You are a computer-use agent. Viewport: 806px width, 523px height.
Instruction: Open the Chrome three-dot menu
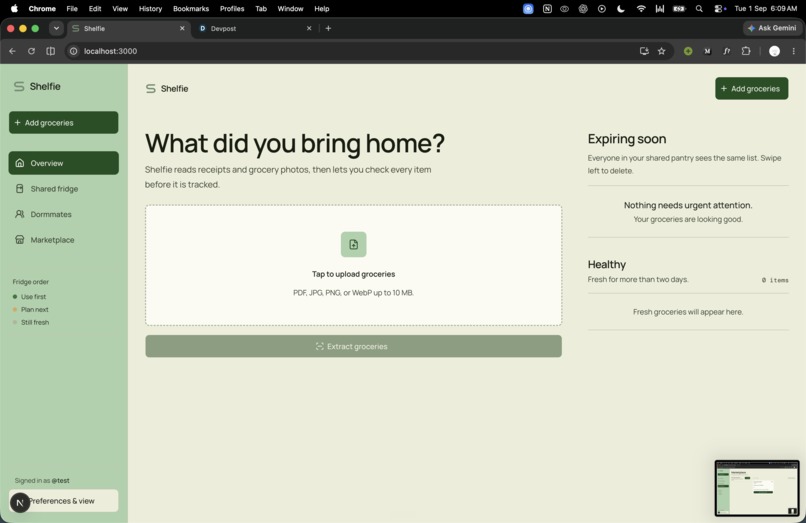click(x=794, y=51)
